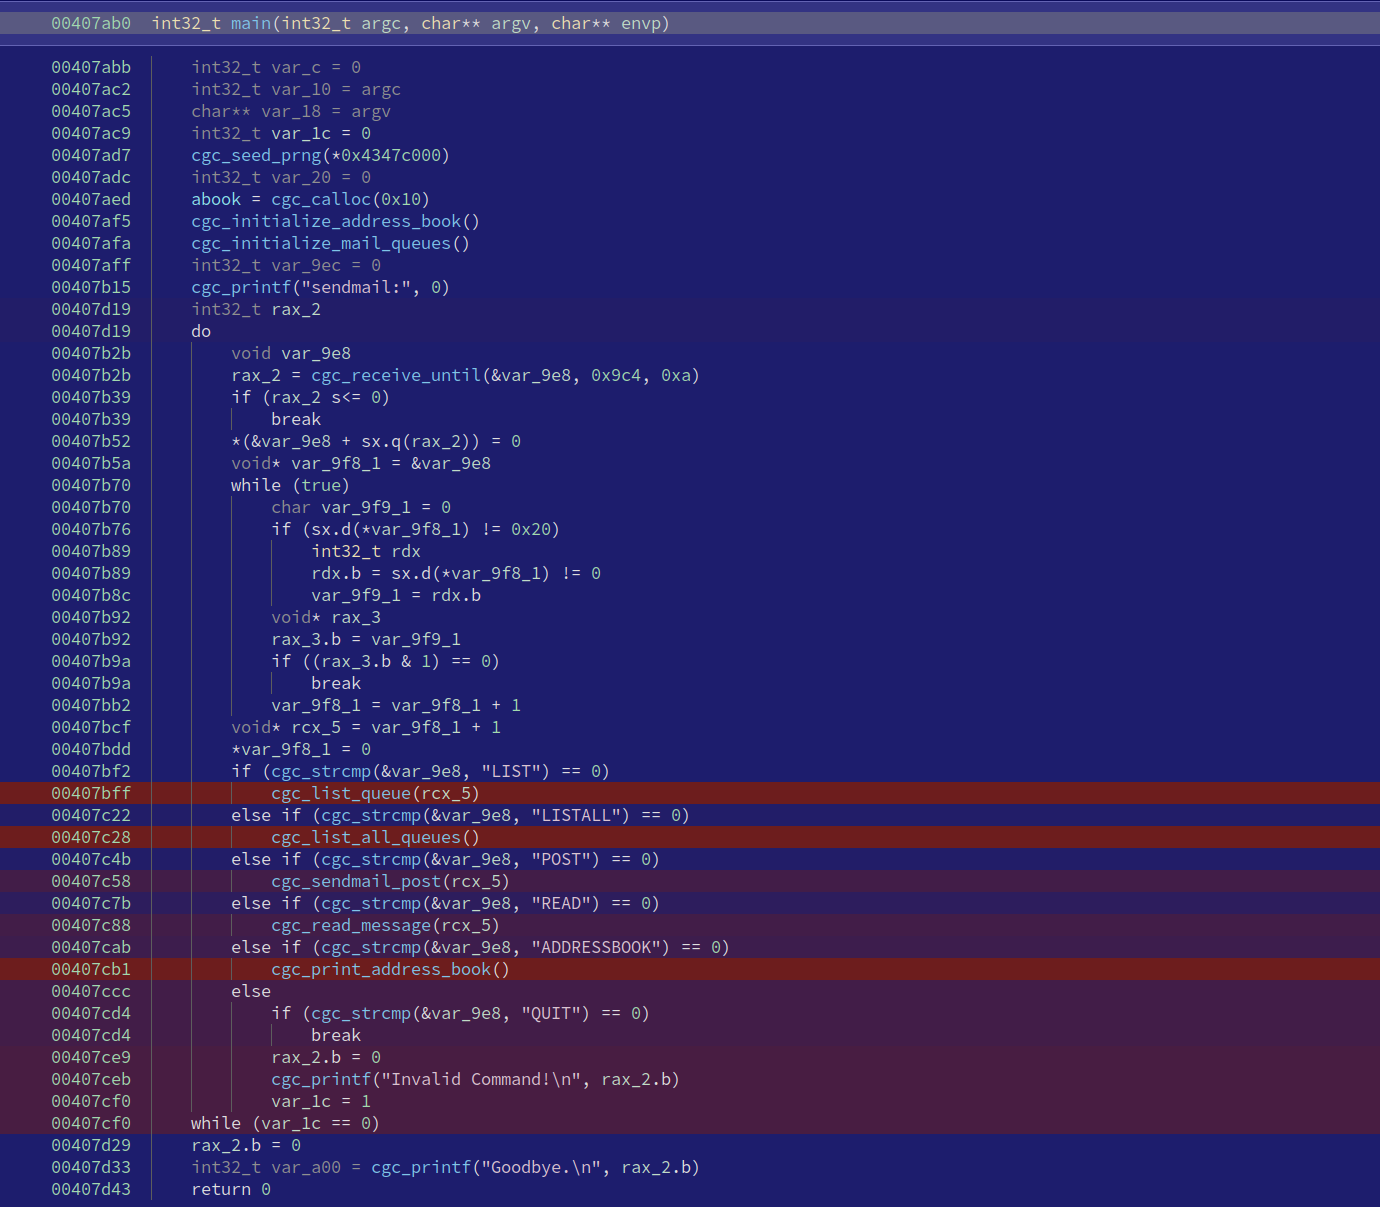Select variable var_20
The image size is (1380, 1207).
301,177
